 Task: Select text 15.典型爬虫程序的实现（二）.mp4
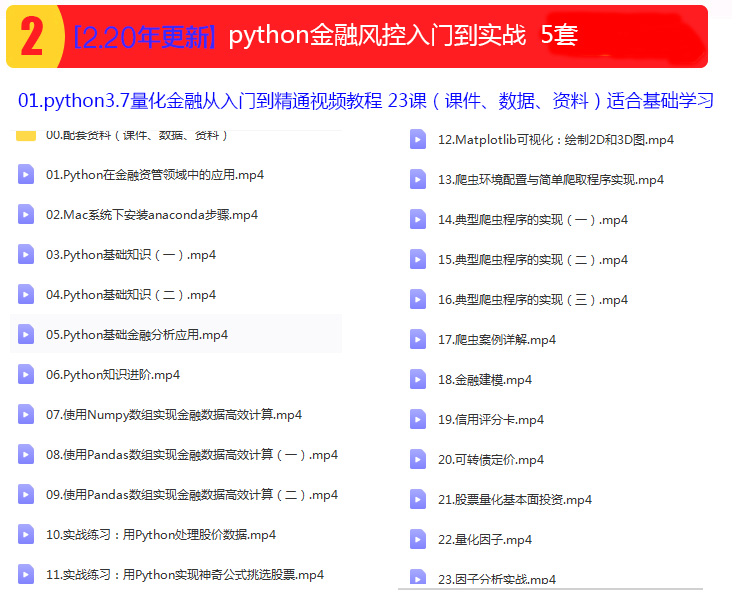point(533,260)
